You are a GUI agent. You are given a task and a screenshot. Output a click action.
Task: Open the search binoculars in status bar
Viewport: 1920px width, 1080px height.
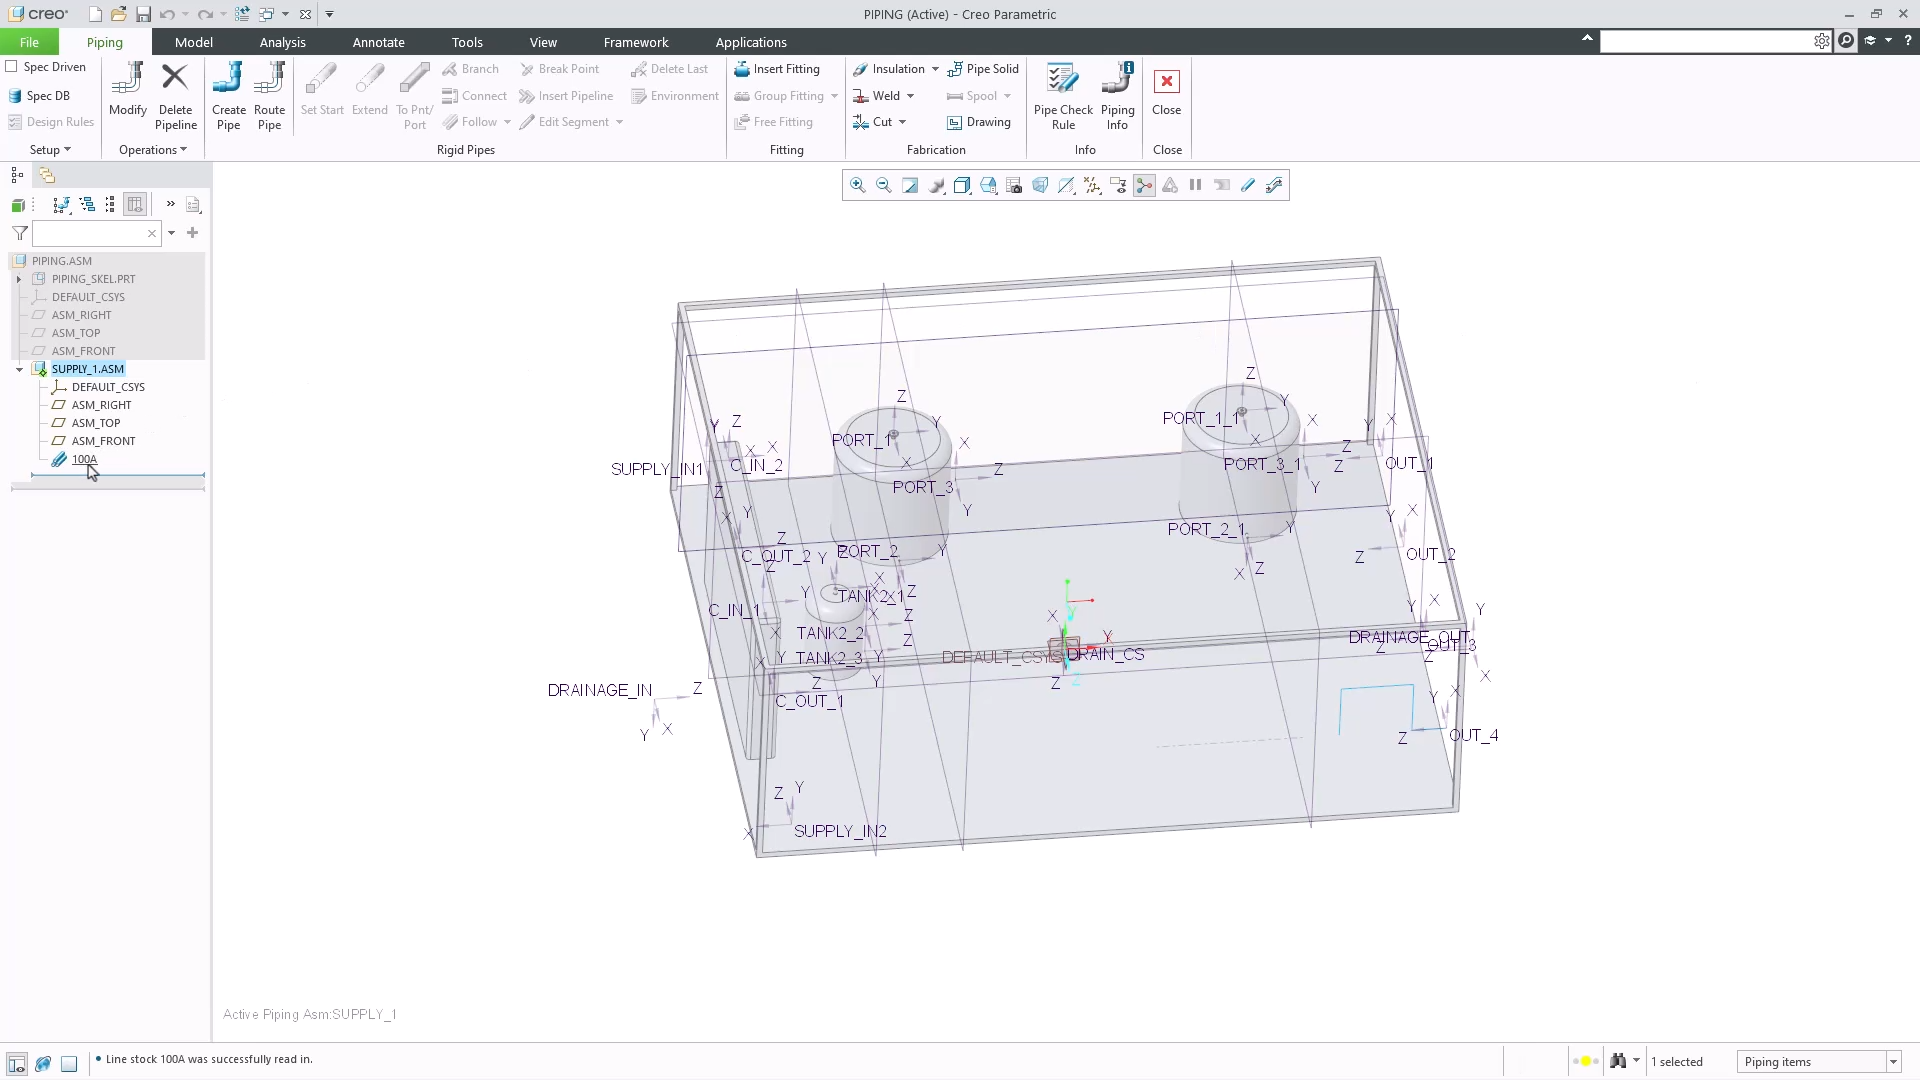[1620, 1061]
